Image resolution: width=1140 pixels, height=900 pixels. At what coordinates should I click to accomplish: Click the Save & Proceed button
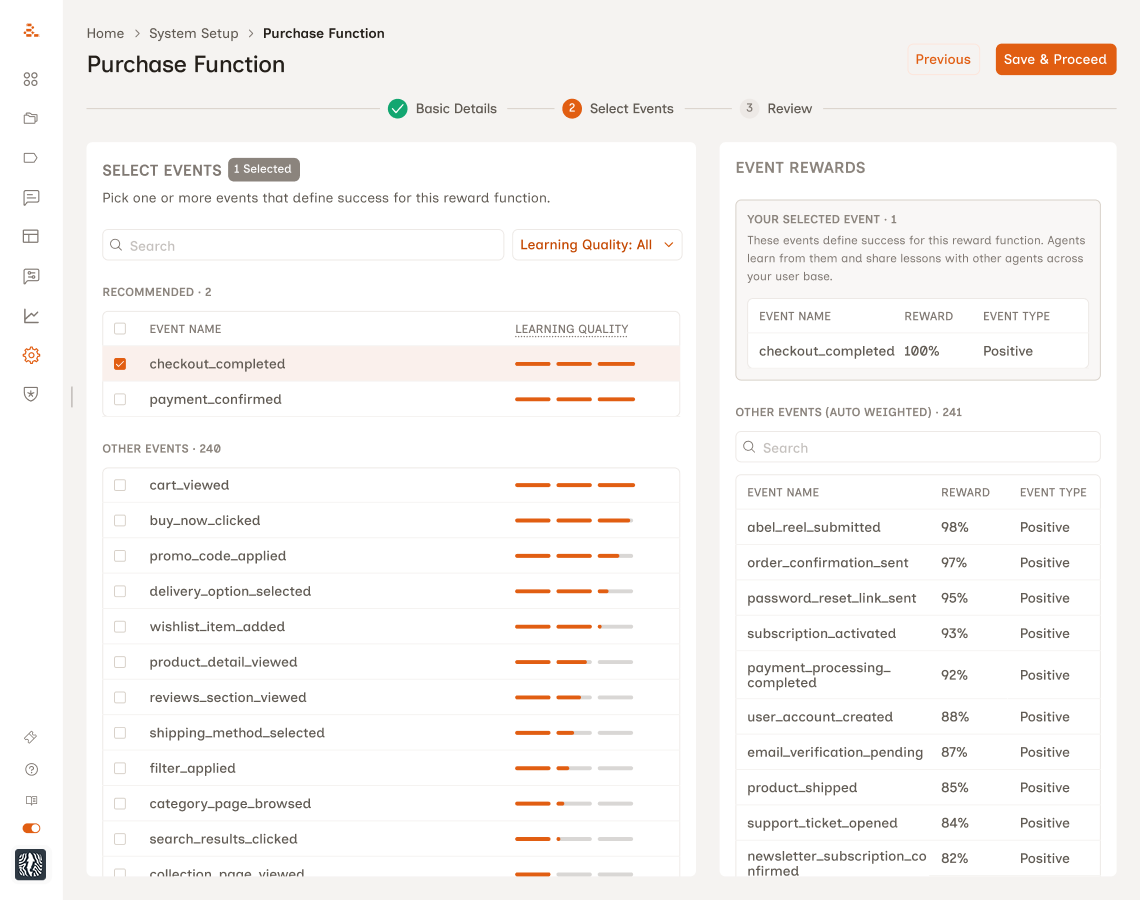point(1055,59)
